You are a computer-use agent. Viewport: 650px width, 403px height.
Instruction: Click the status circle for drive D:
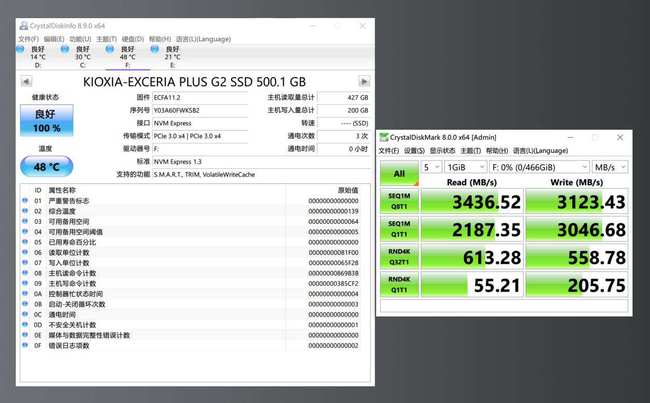click(x=20, y=49)
